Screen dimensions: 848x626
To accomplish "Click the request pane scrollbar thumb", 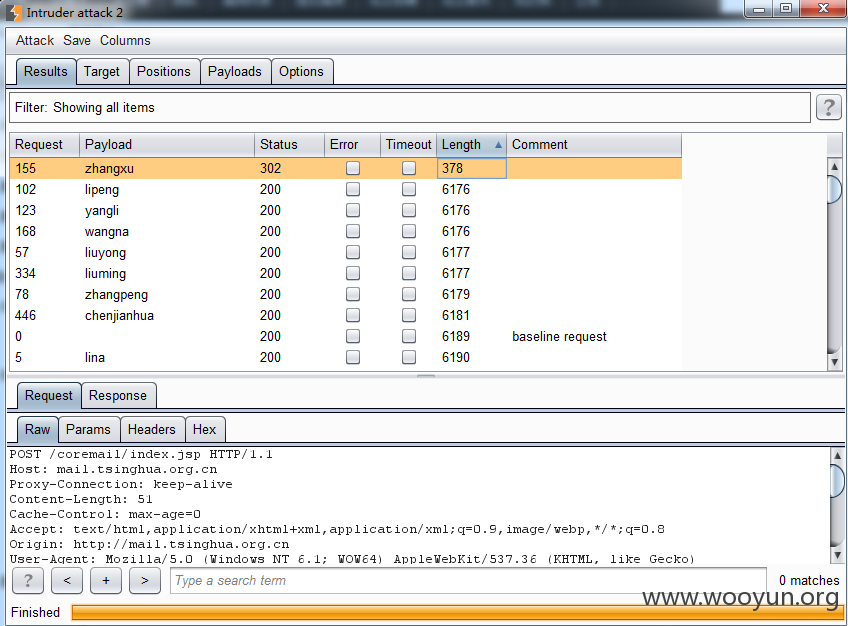I will pyautogui.click(x=837, y=480).
